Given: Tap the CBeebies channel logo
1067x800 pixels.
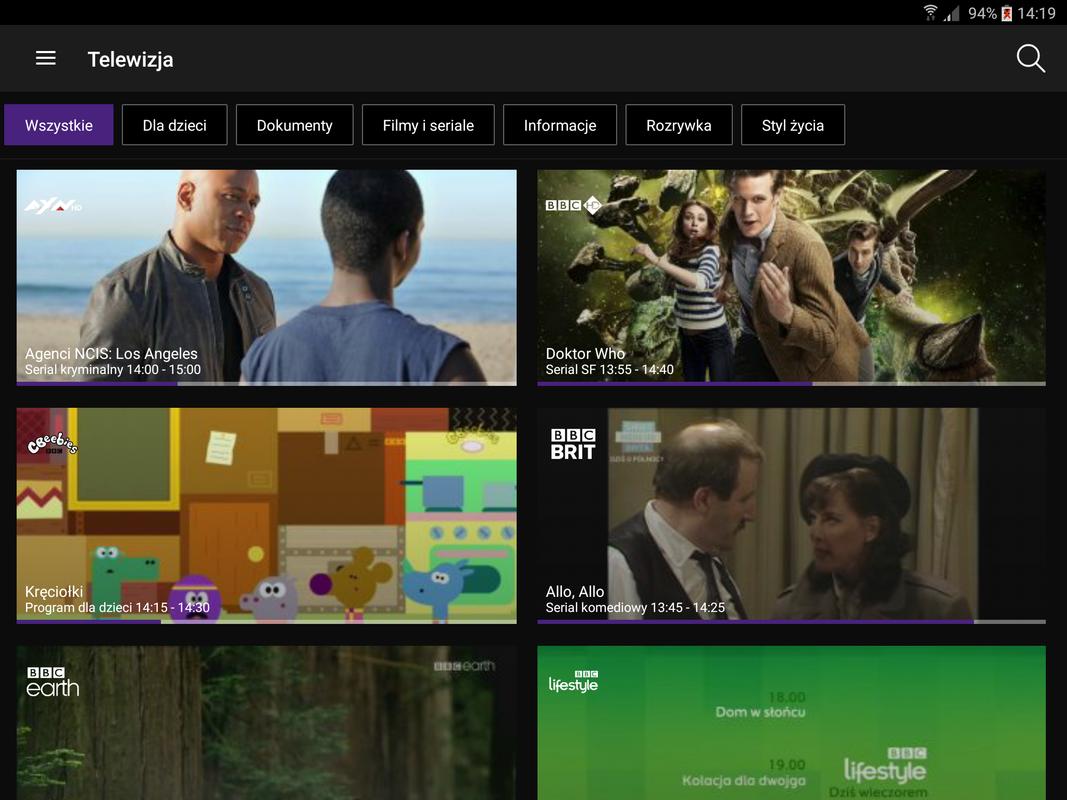Looking at the screenshot, I should [52, 444].
